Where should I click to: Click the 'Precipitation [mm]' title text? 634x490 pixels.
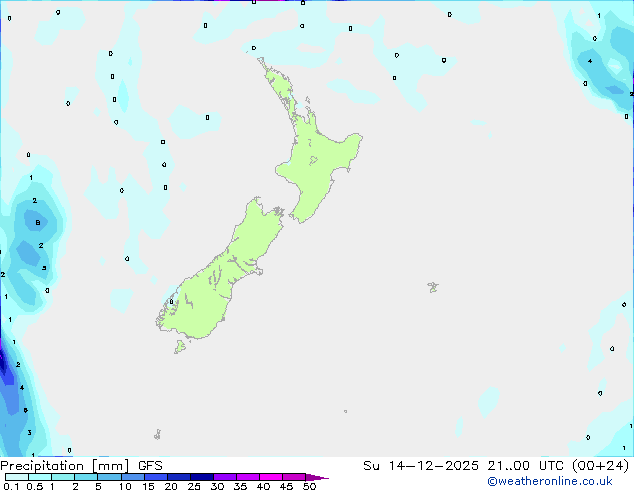coord(64,466)
